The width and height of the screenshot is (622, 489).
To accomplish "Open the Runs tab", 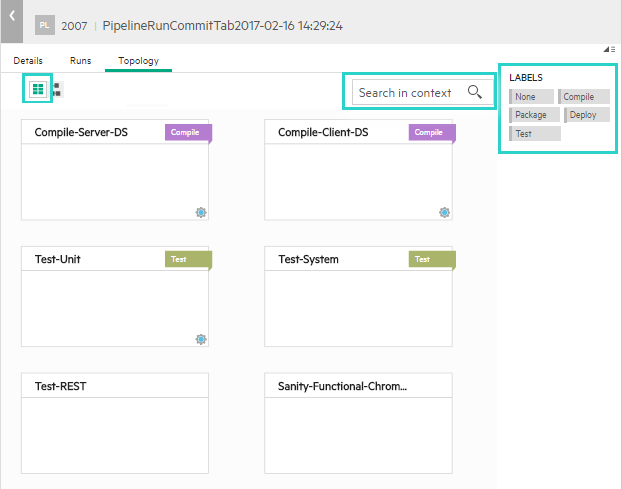I will (x=81, y=61).
